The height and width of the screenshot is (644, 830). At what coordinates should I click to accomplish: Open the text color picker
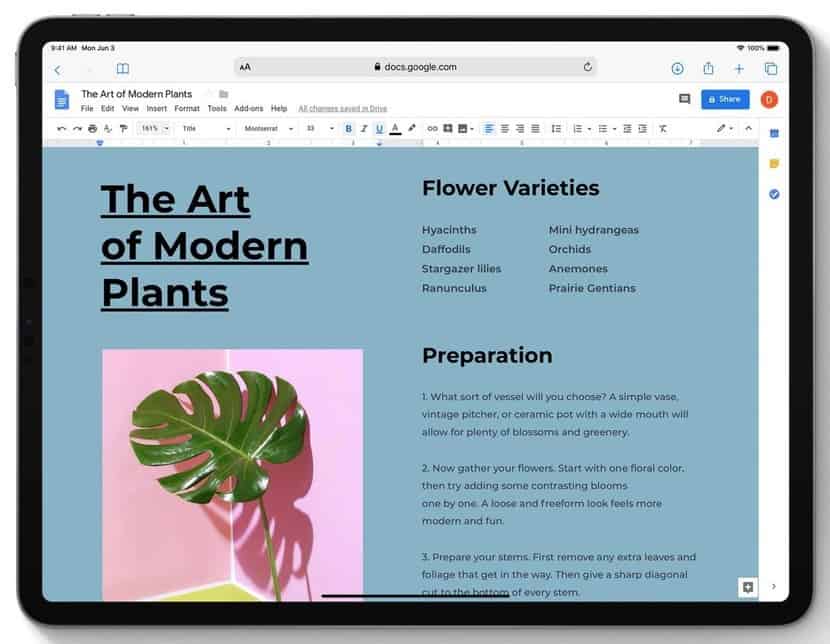[x=394, y=128]
